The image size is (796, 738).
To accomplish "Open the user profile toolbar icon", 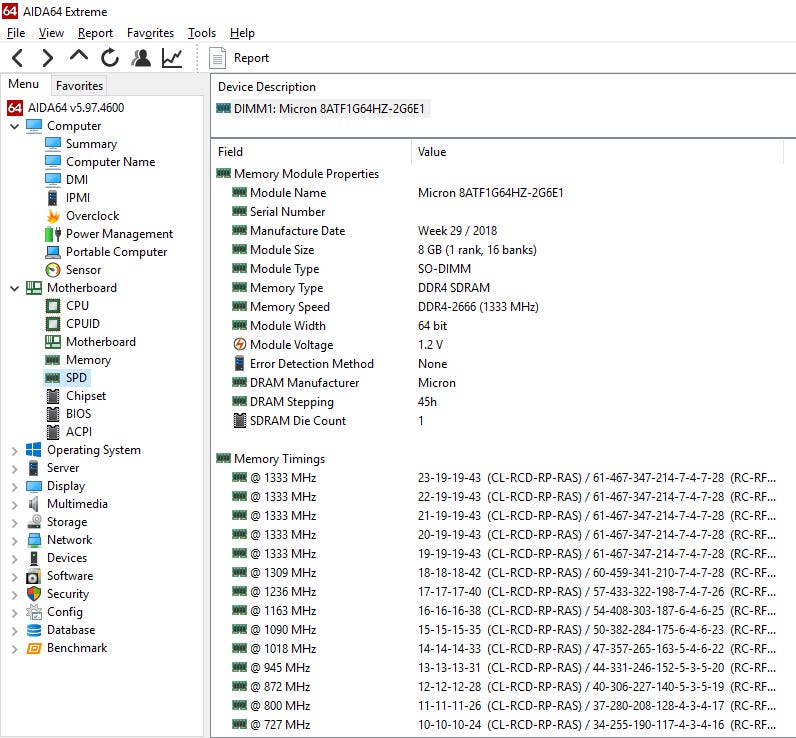I will tap(141, 58).
